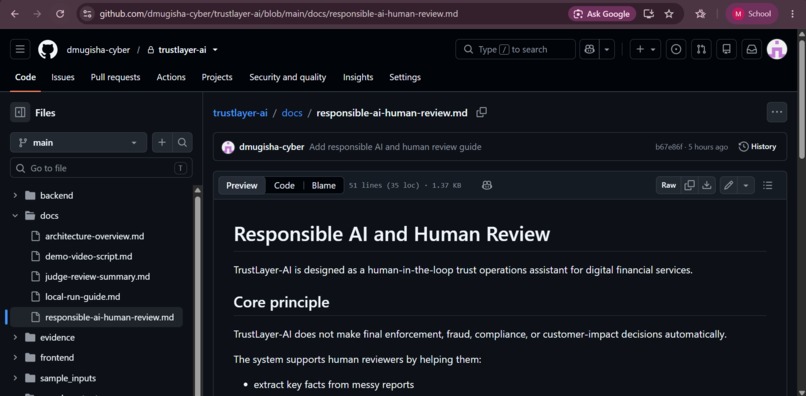The image size is (806, 396).
Task: Open the Create new plus dropdown
Action: click(646, 49)
